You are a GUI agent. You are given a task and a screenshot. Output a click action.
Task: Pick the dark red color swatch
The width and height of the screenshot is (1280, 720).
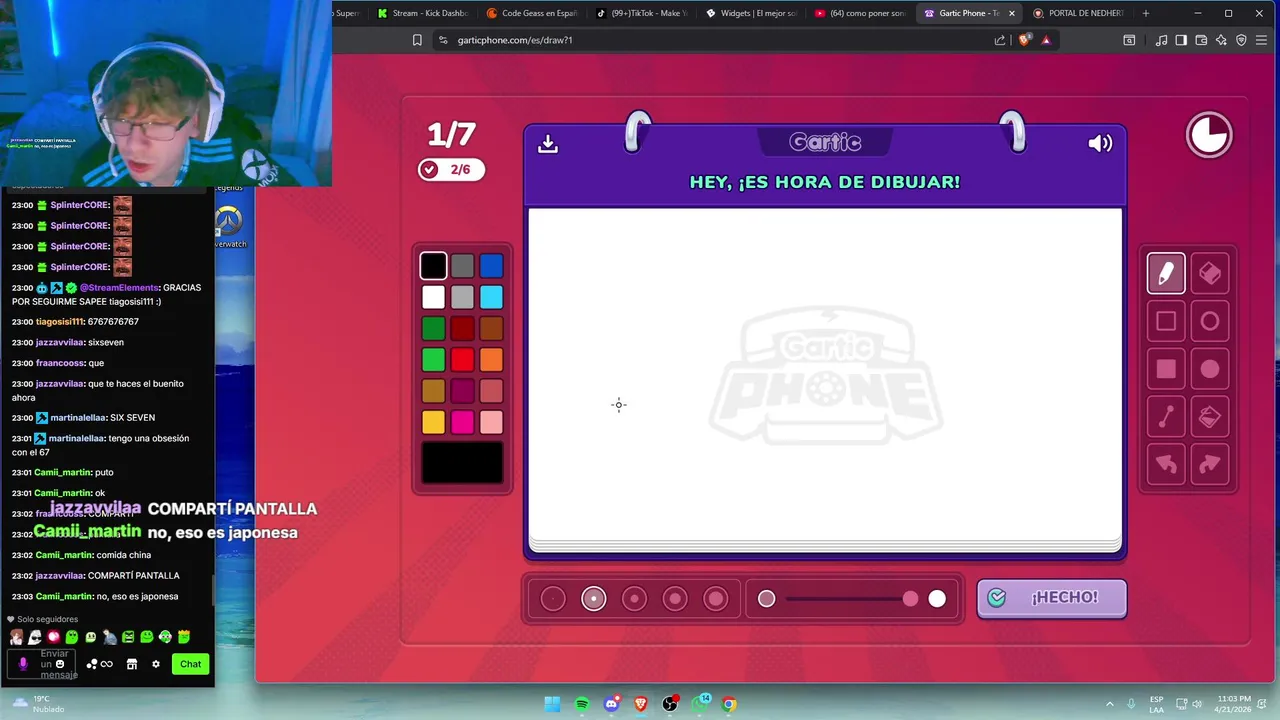[x=462, y=328]
